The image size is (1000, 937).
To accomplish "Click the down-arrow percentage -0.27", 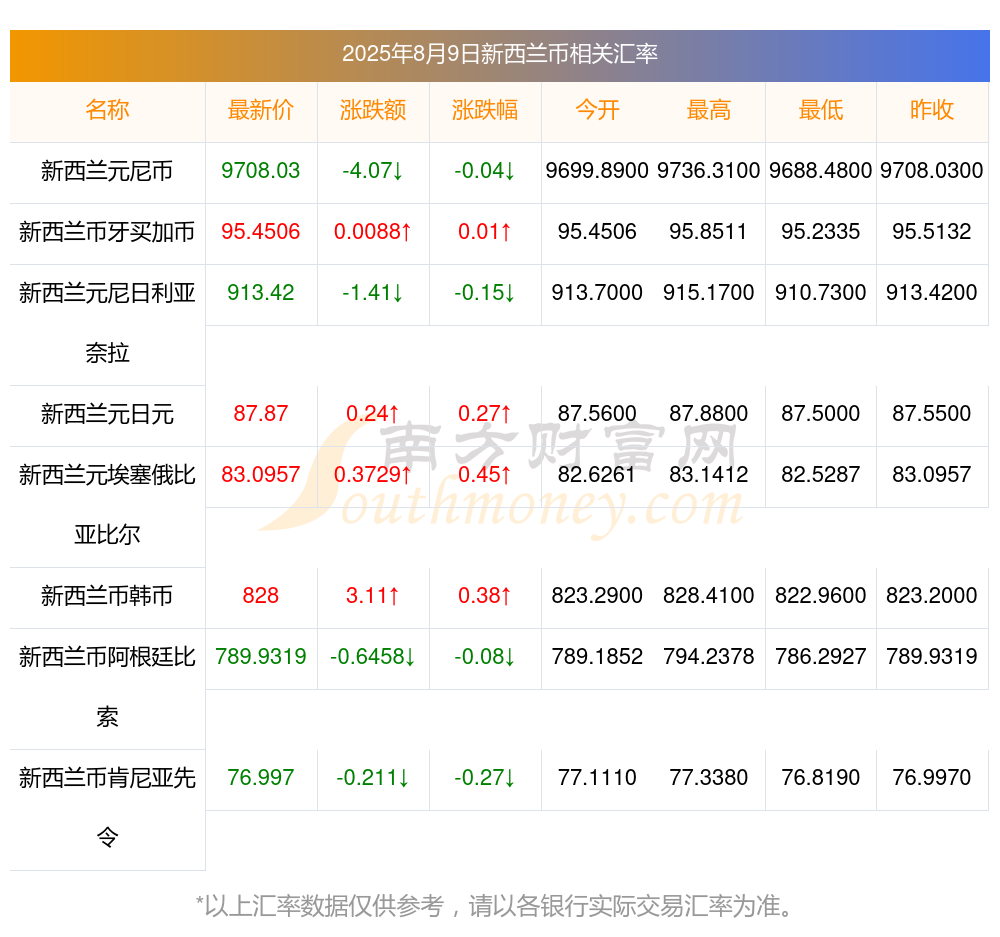I will click(485, 778).
